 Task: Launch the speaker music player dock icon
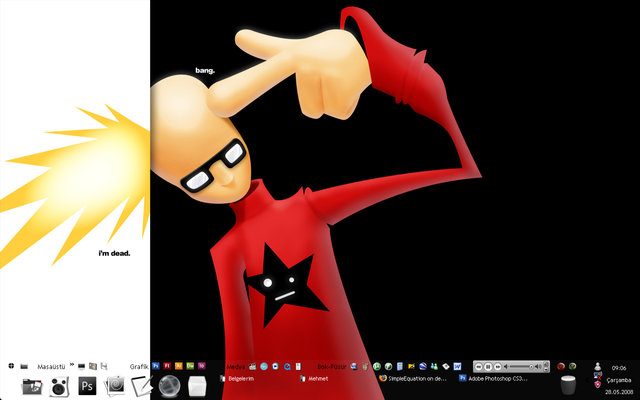[59, 386]
